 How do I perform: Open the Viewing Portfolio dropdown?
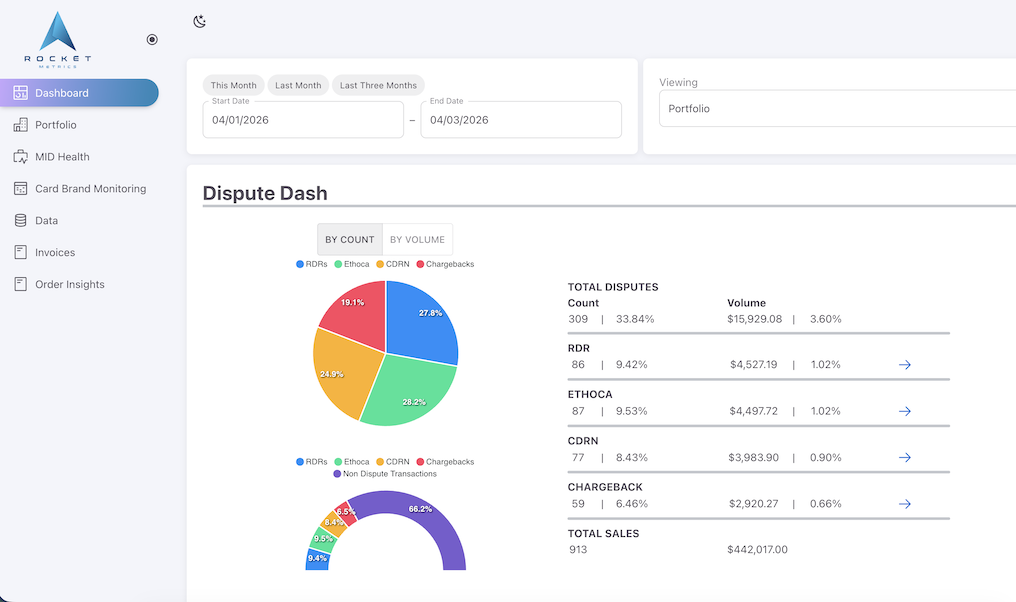pos(836,108)
